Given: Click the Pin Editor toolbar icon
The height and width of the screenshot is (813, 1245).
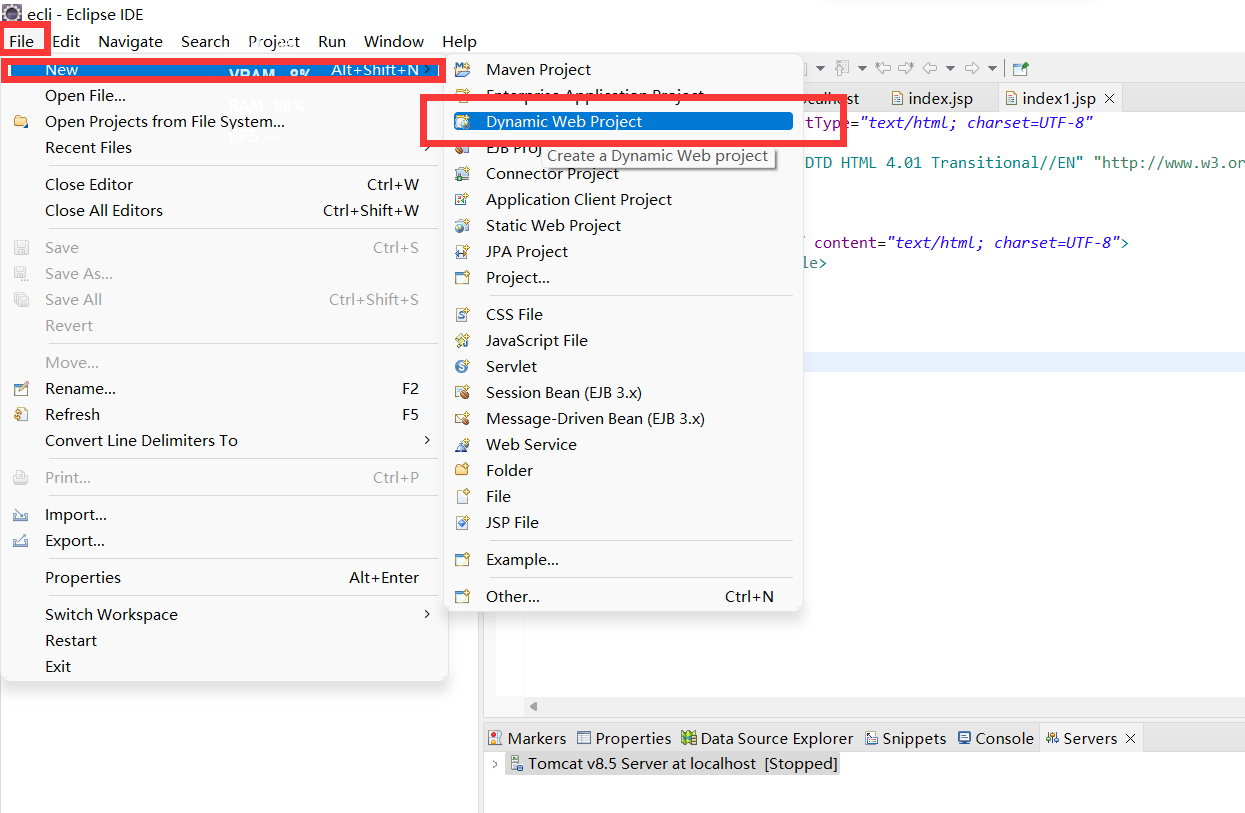Looking at the screenshot, I should pyautogui.click(x=1020, y=69).
